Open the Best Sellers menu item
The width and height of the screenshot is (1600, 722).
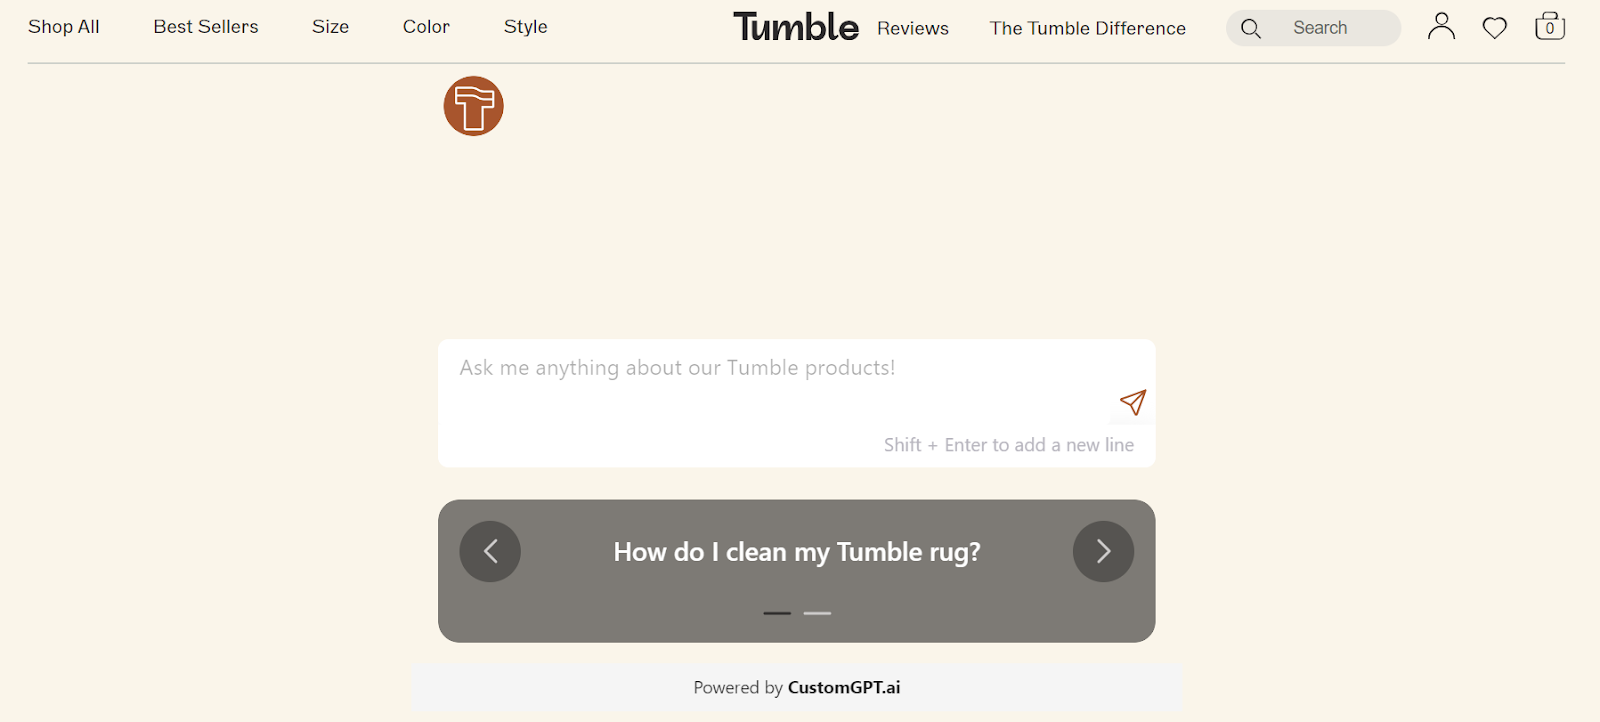point(206,27)
